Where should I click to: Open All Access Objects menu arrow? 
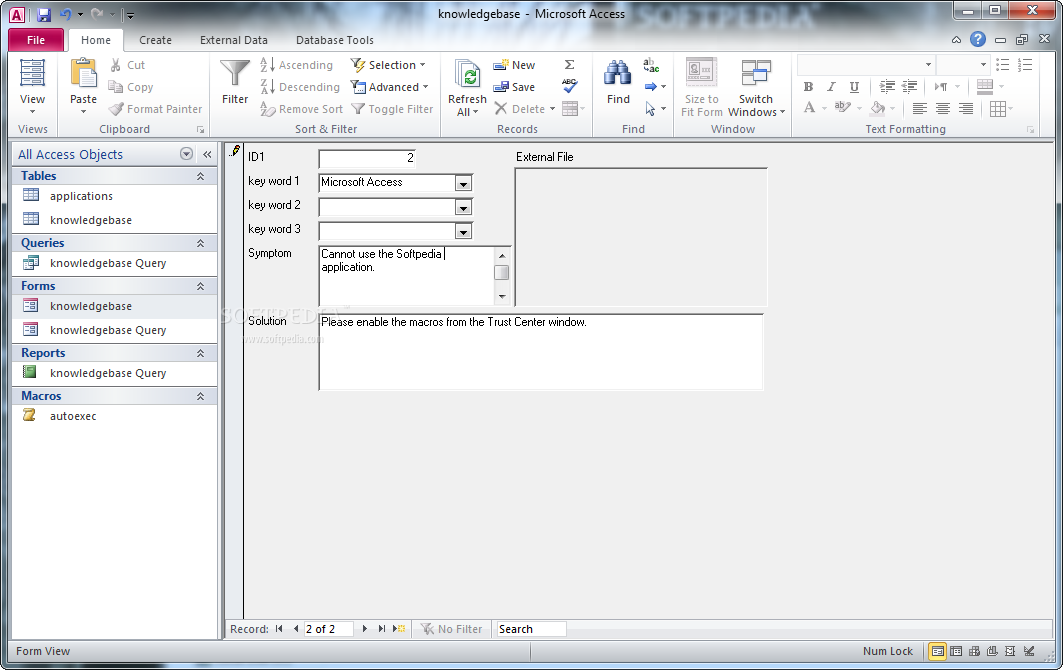pos(186,154)
